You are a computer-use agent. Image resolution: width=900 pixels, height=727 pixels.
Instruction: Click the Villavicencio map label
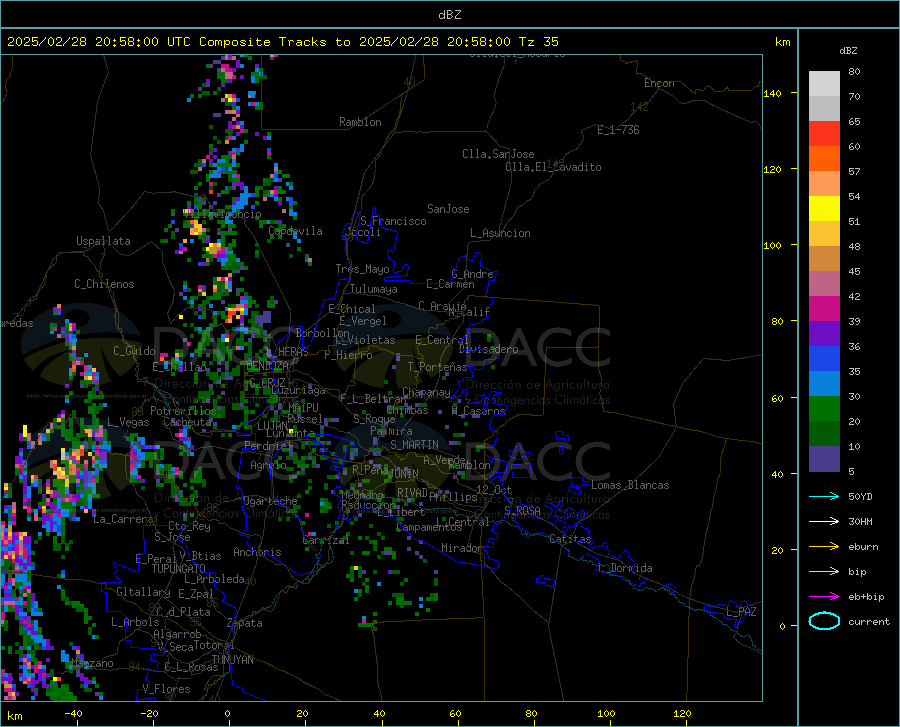[223, 214]
